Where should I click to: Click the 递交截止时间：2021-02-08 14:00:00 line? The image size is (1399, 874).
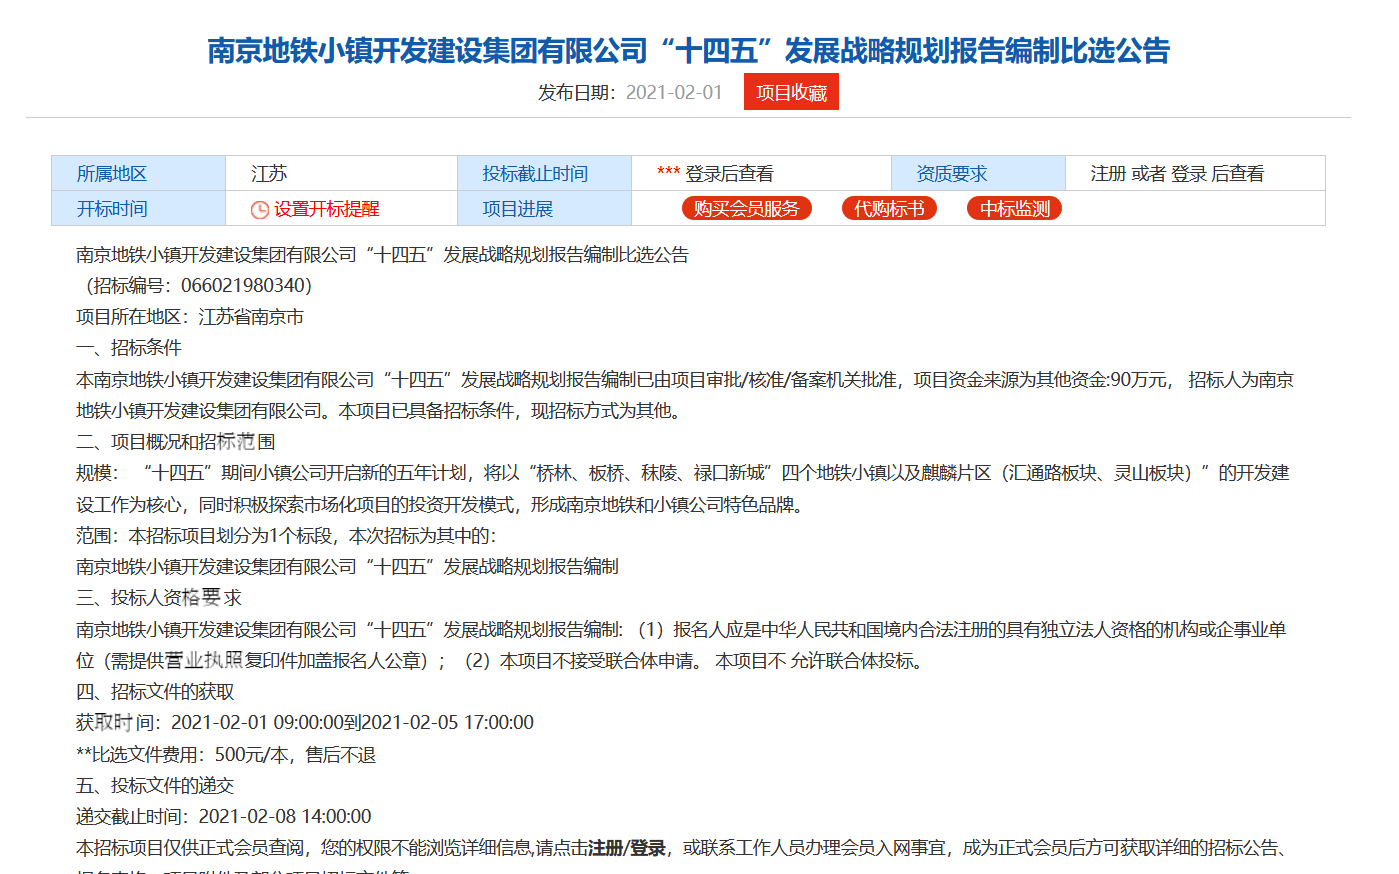pyautogui.click(x=224, y=817)
